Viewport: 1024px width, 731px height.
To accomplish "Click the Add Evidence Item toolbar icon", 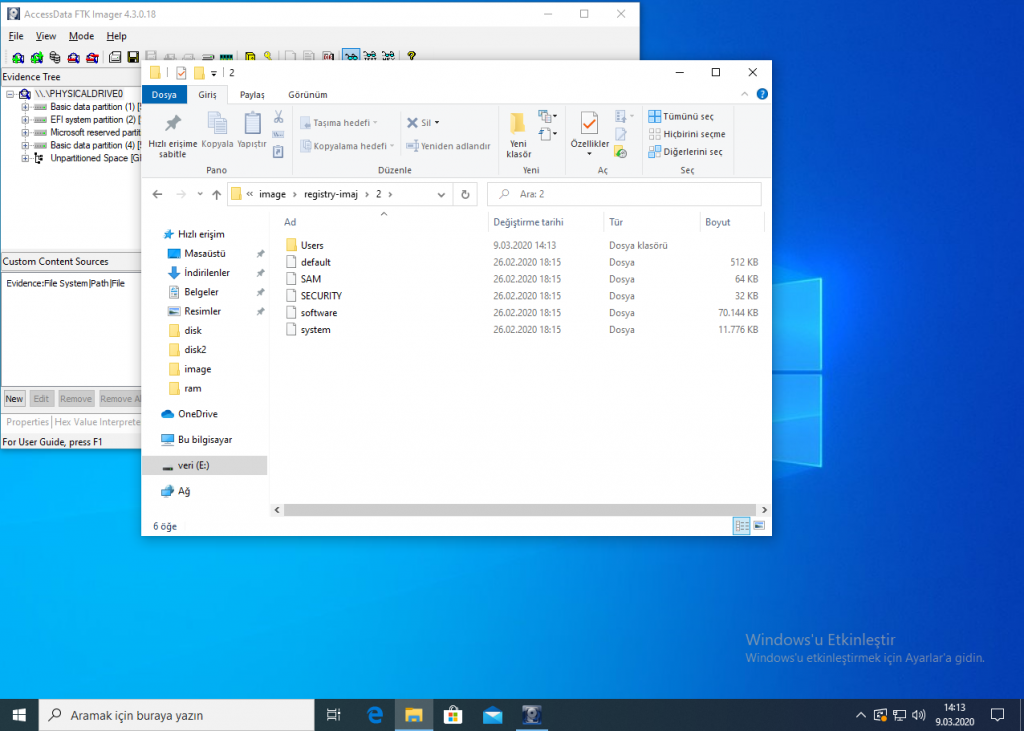I will 18,57.
